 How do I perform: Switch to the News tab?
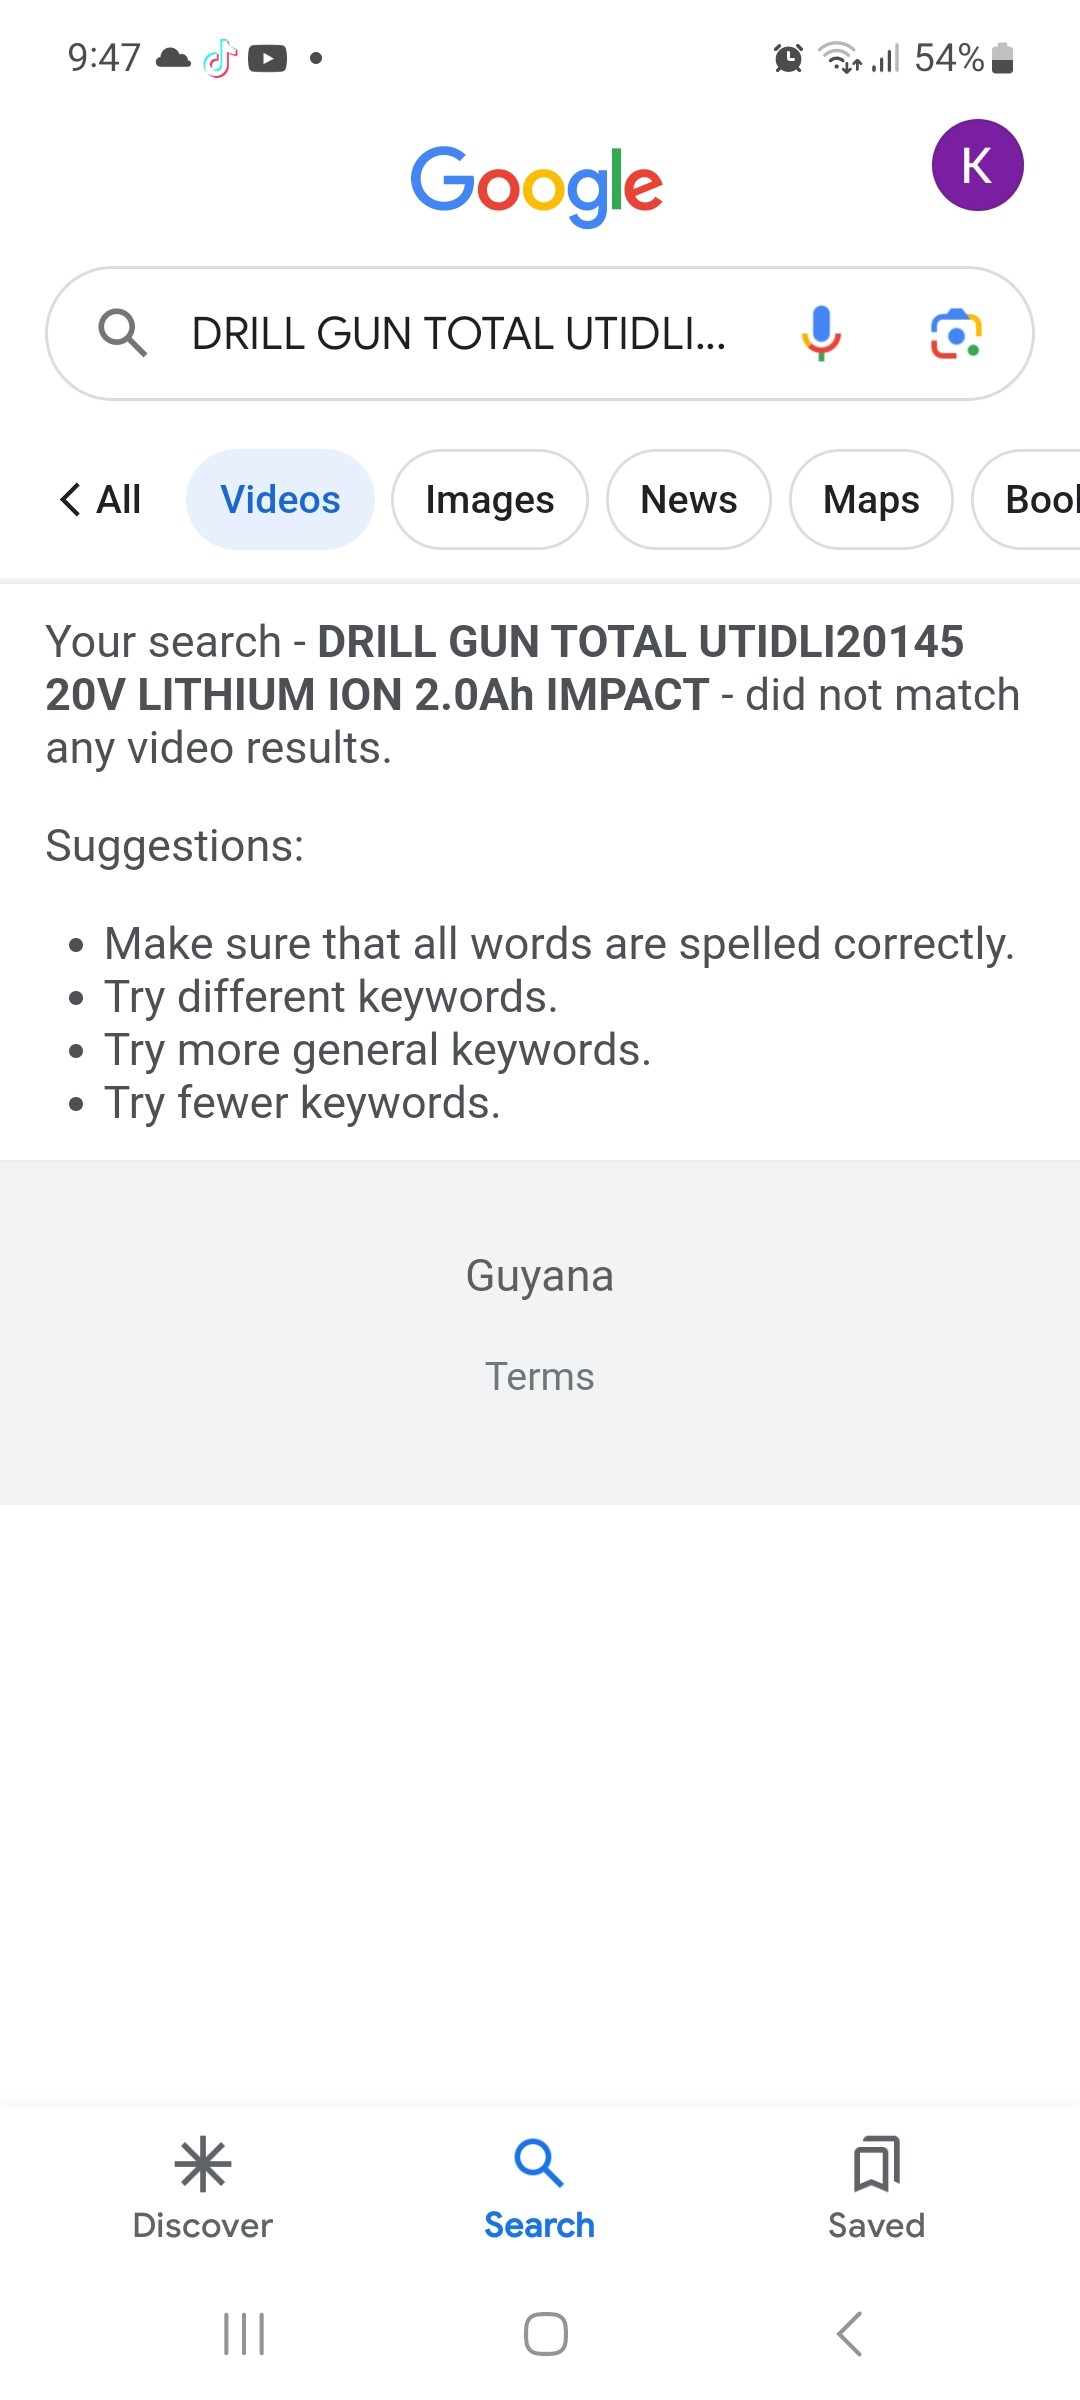pos(688,499)
